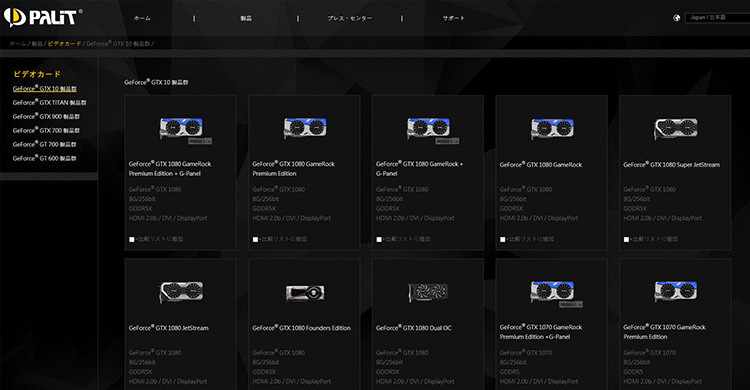The image size is (750, 390).
Task: Click the globe icon beside the region selector
Action: tap(676, 18)
